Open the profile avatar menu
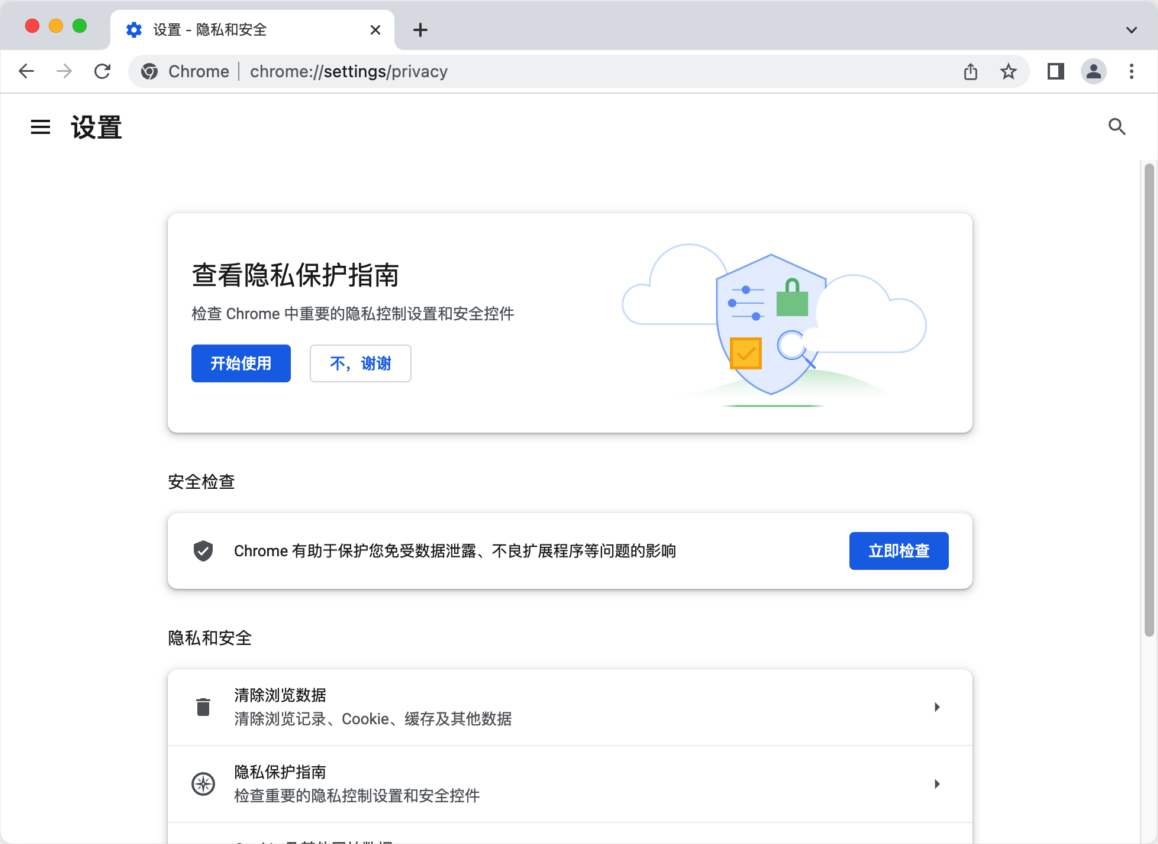 [x=1094, y=72]
